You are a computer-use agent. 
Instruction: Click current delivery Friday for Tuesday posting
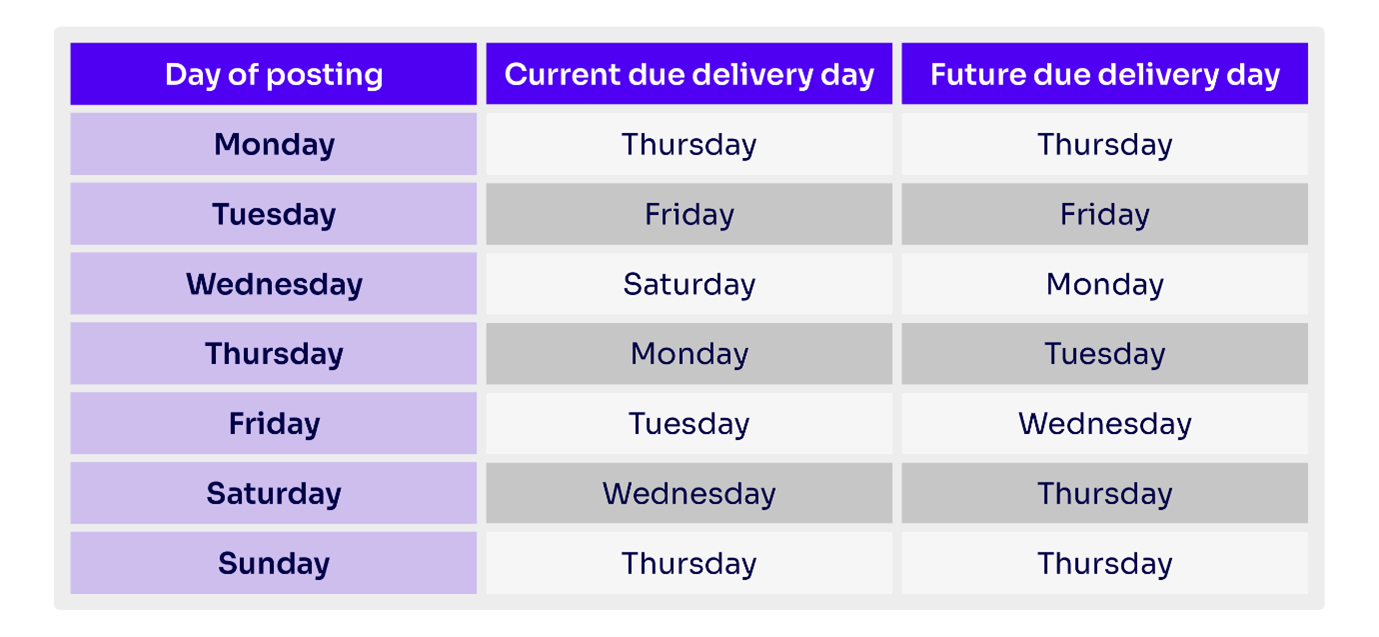689,214
